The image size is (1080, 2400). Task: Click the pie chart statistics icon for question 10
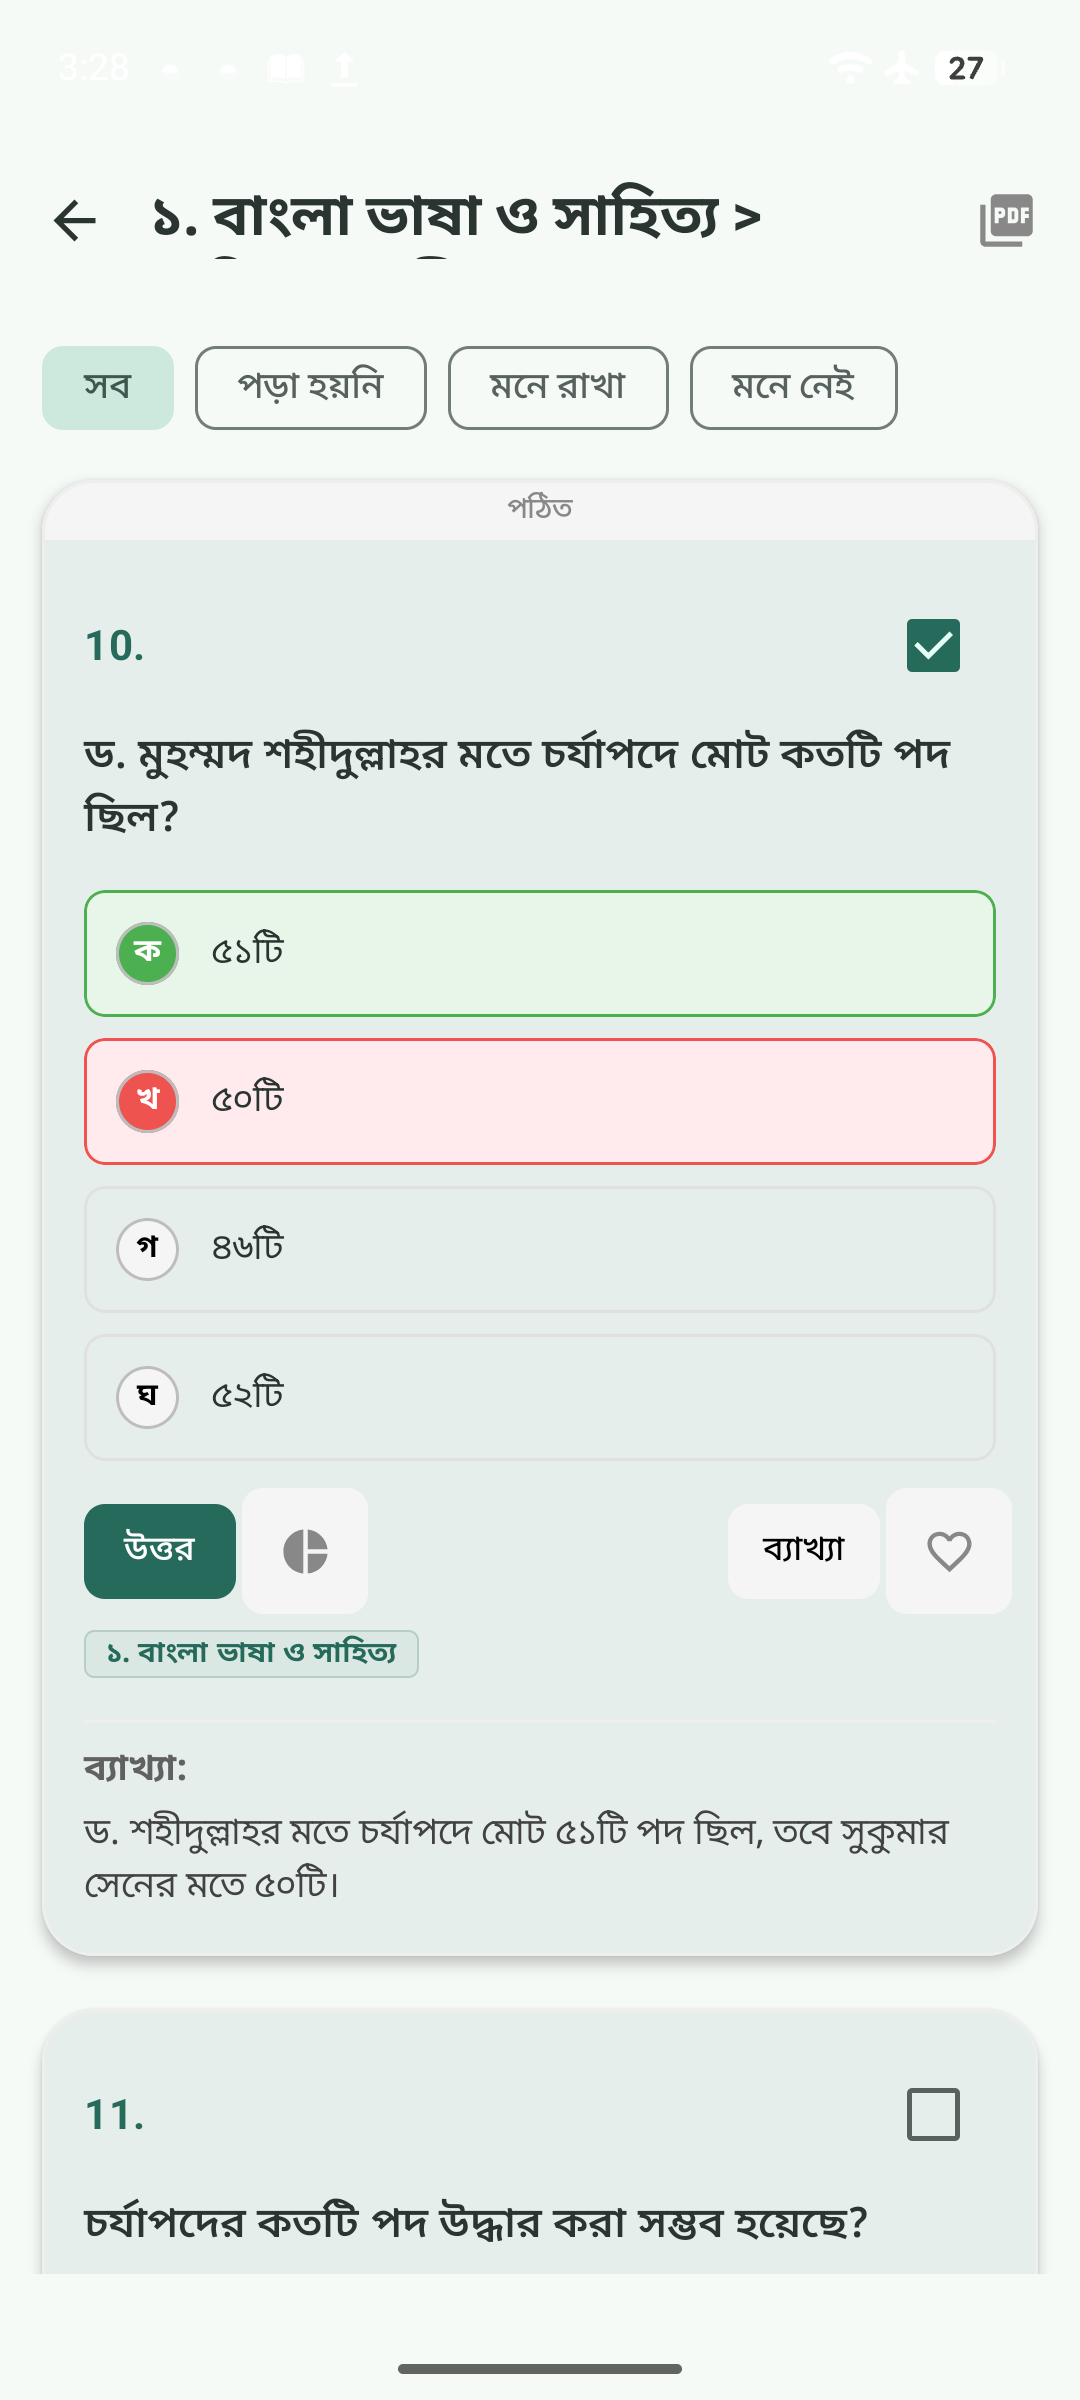[x=304, y=1551]
